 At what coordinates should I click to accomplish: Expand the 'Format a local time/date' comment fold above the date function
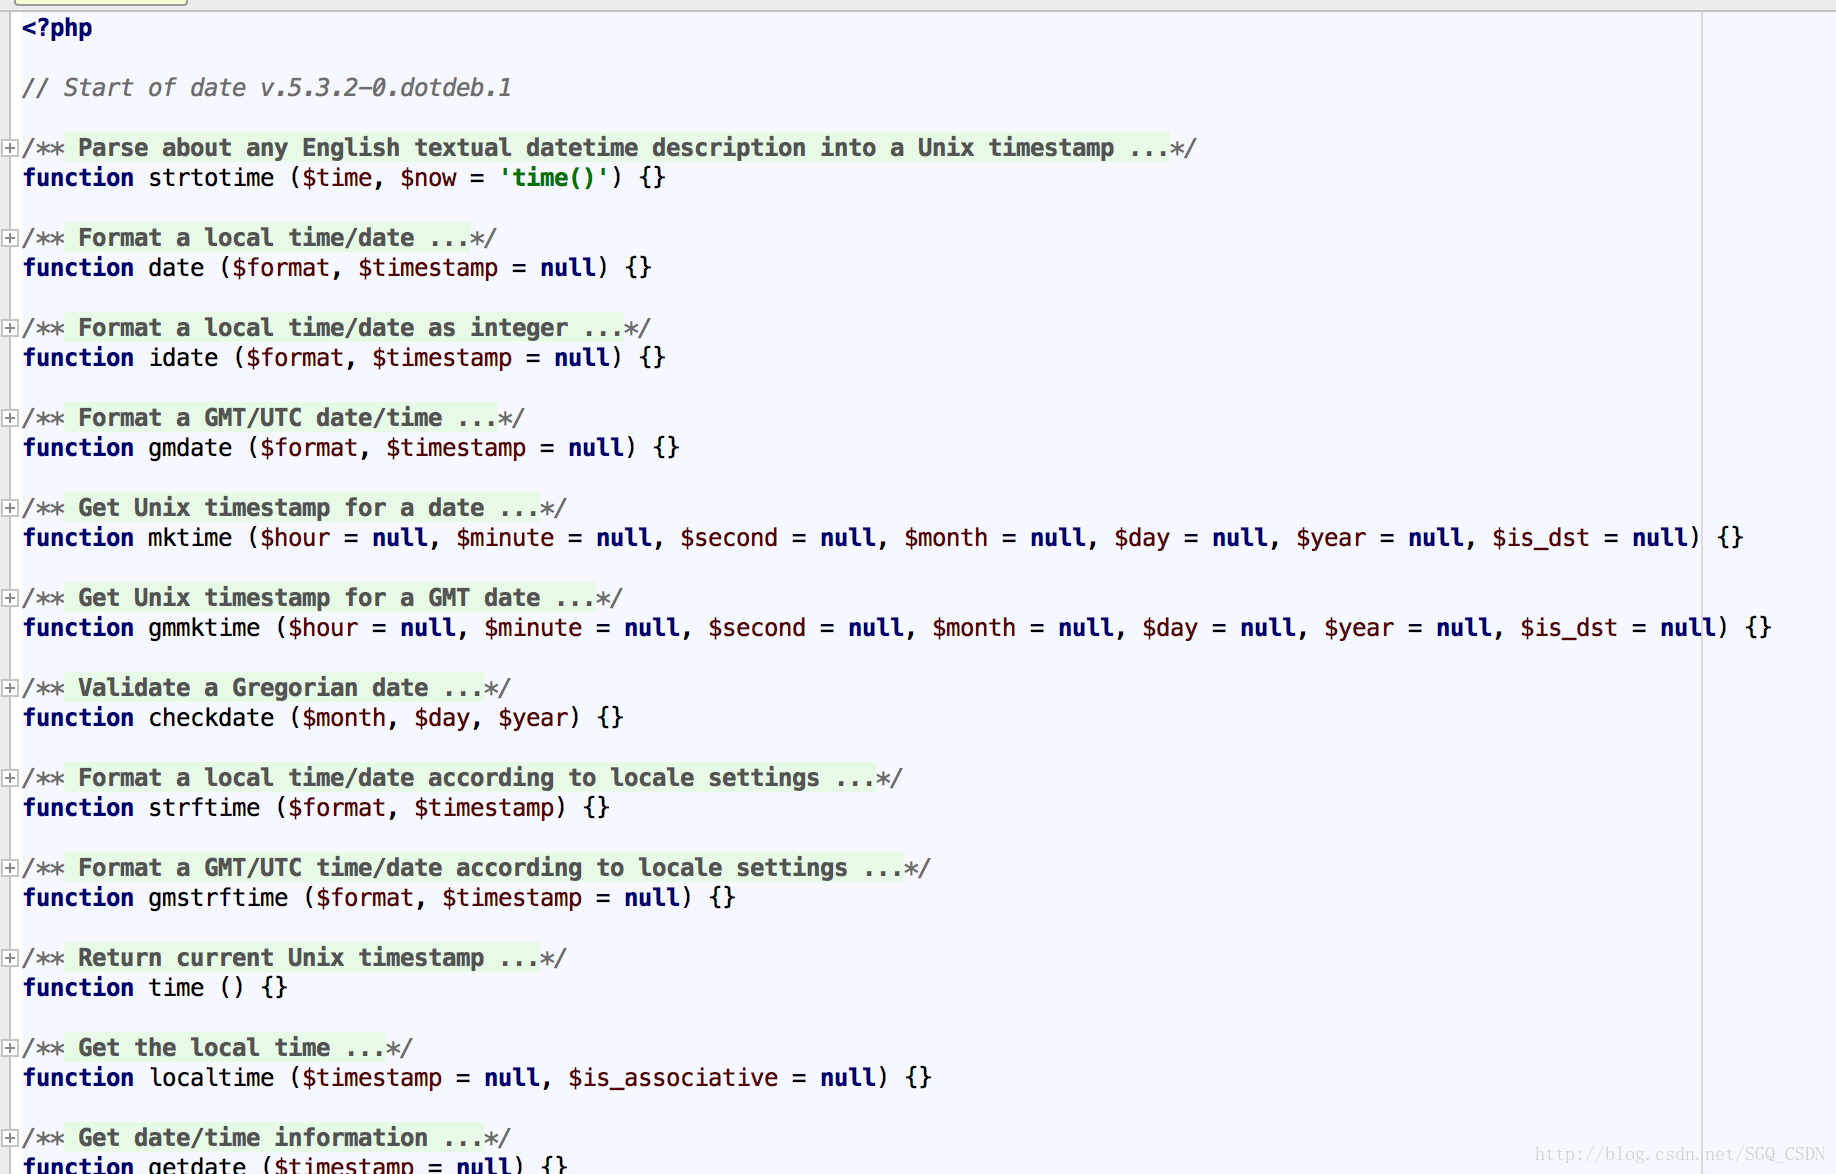(10, 238)
